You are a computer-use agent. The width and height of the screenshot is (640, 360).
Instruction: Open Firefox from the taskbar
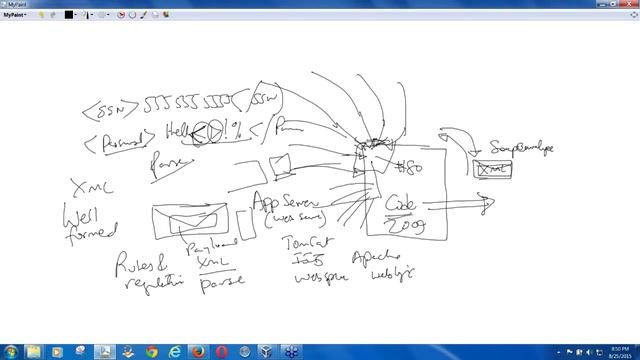coord(198,352)
